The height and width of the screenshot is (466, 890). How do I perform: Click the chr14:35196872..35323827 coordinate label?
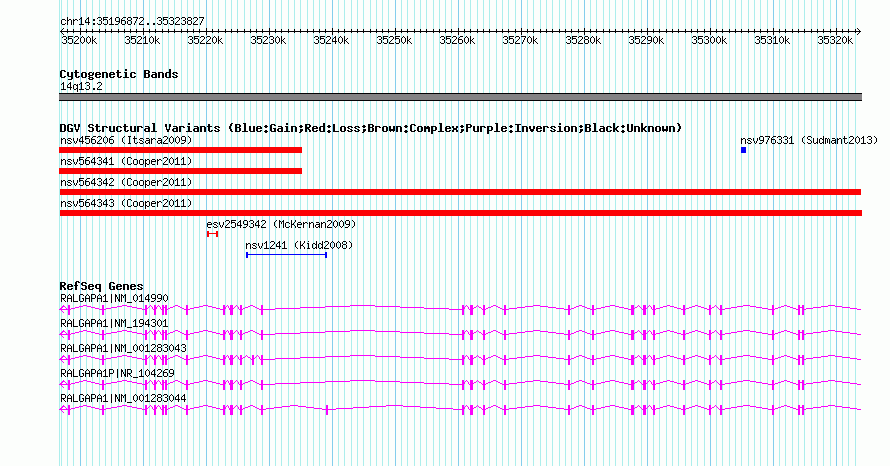point(132,21)
